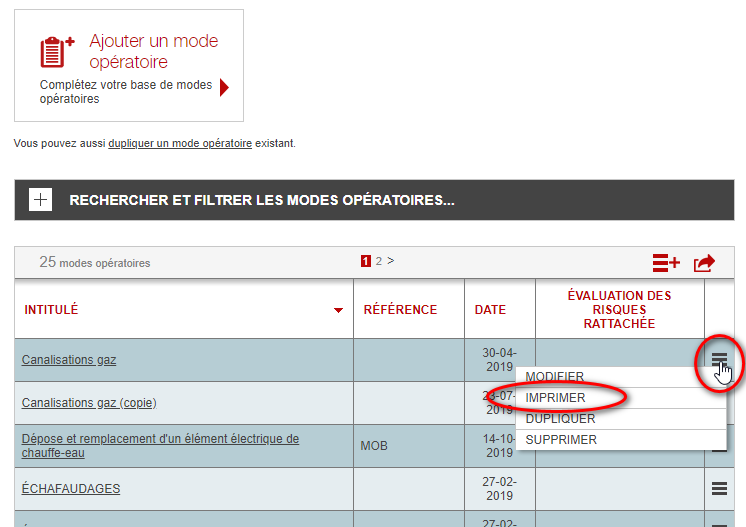Go to page 2 of the list

coord(379,261)
